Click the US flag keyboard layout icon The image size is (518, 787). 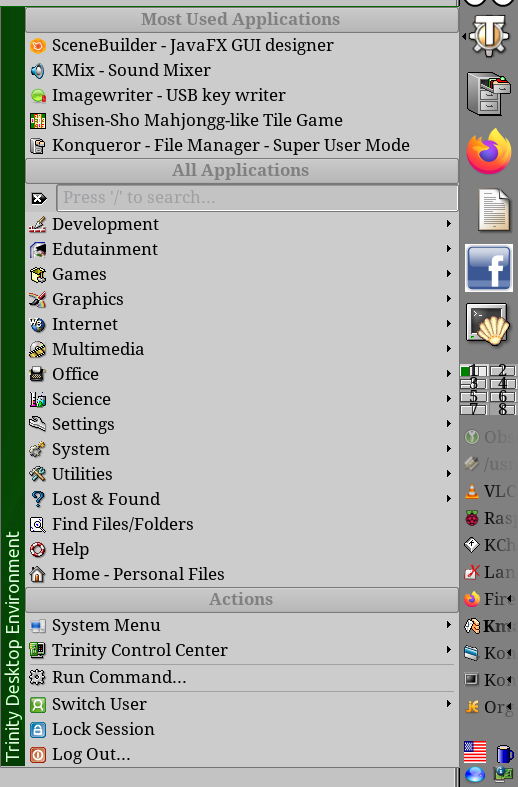[475, 752]
